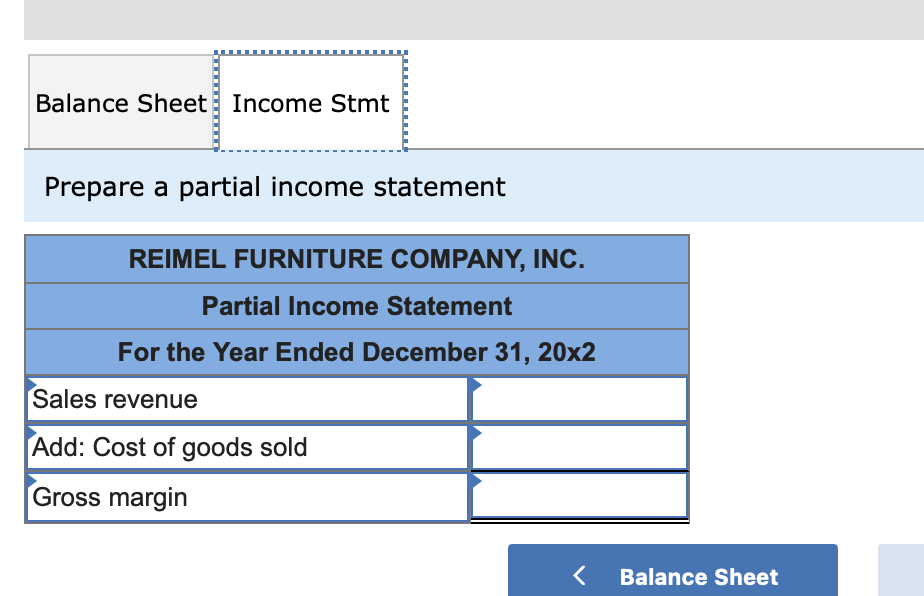Select the Income Stmt tab
Screen dimensions: 924x596
point(310,103)
